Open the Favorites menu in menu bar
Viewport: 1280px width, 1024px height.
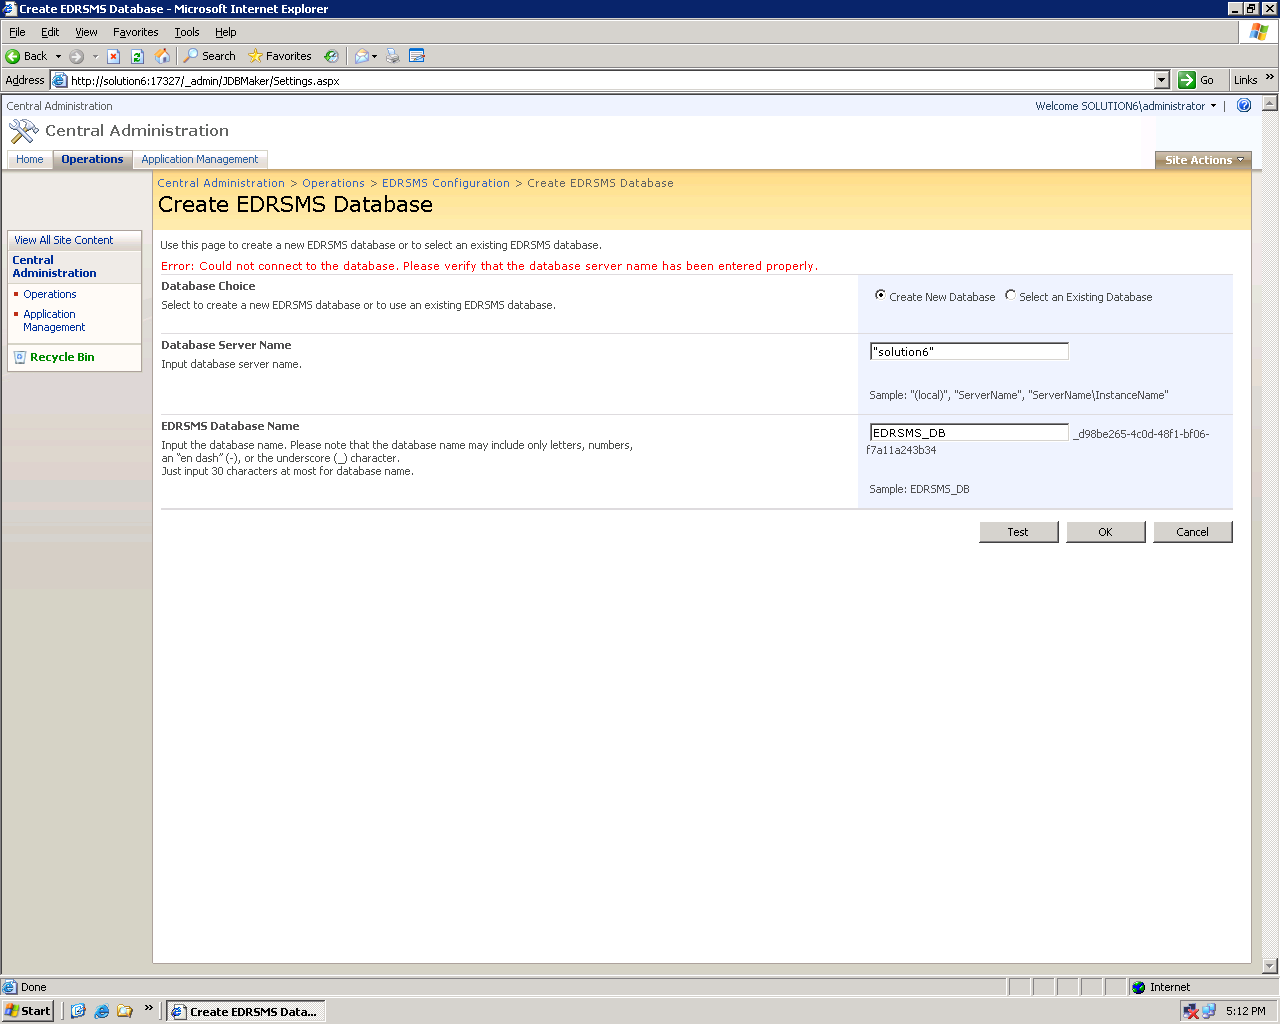(135, 32)
